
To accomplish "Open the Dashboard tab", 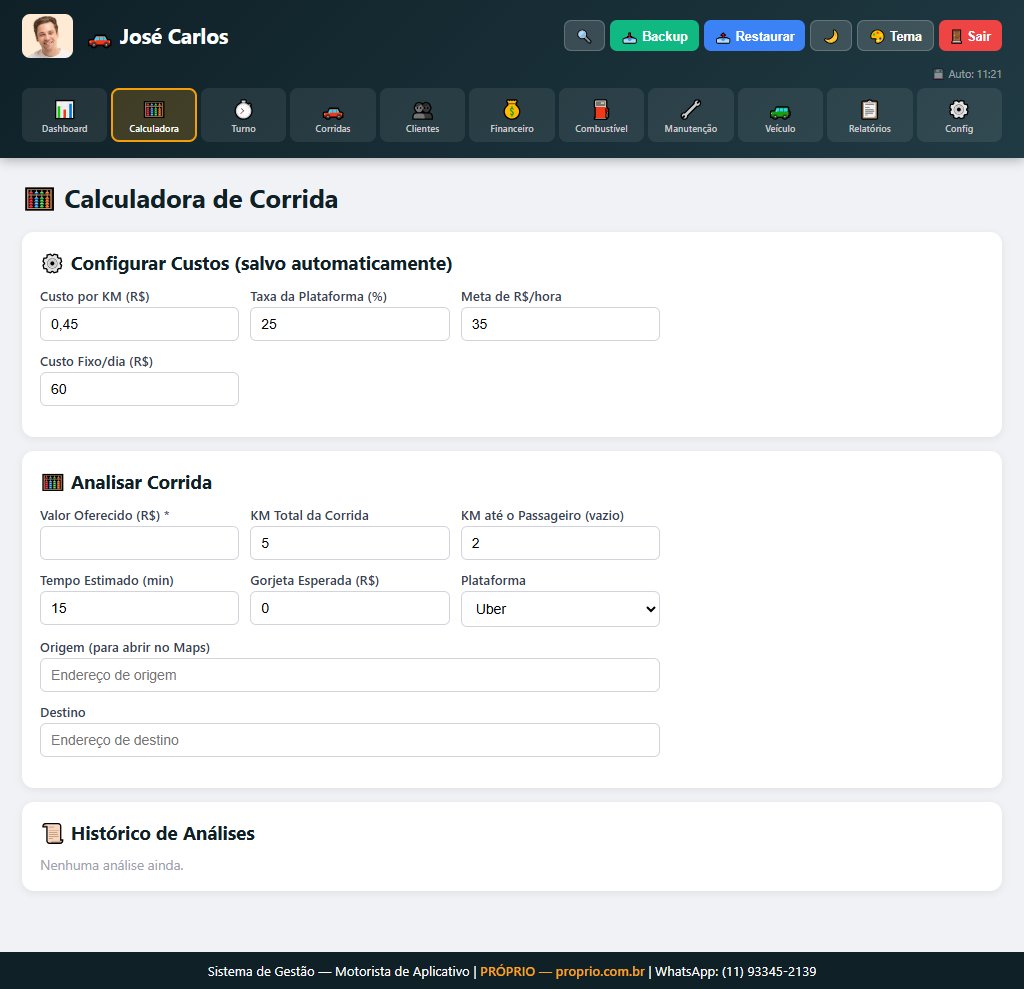I will coord(65,115).
